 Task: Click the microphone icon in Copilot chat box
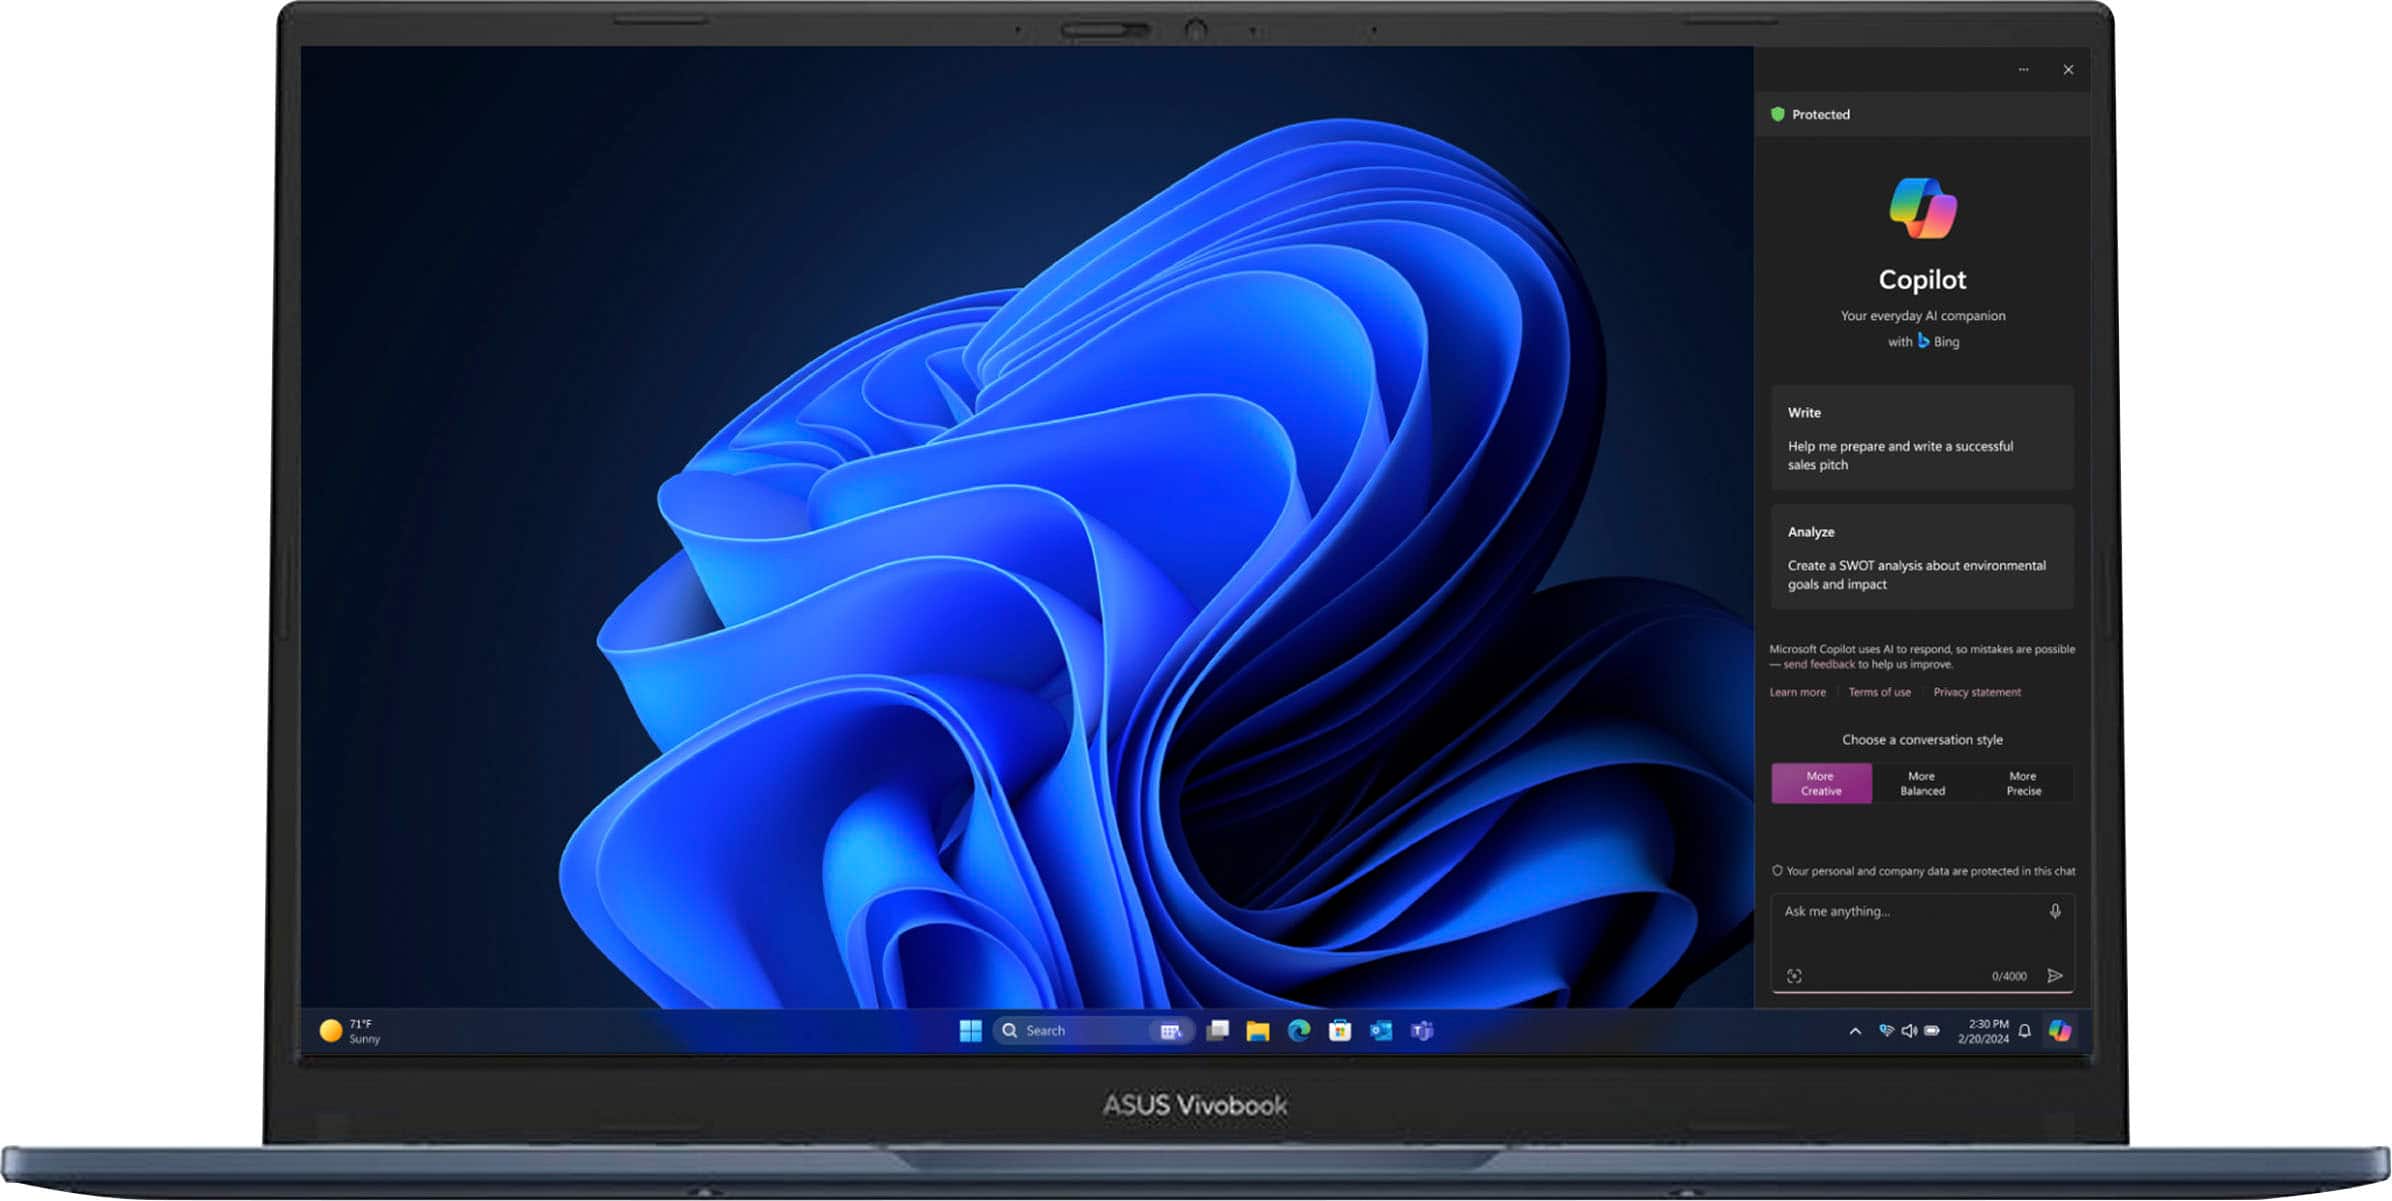click(x=2054, y=911)
